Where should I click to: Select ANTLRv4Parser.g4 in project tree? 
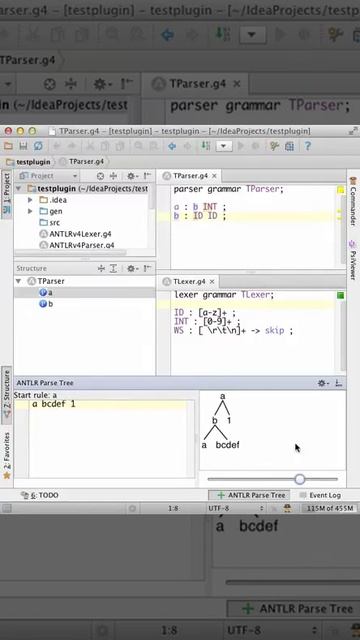[76, 245]
